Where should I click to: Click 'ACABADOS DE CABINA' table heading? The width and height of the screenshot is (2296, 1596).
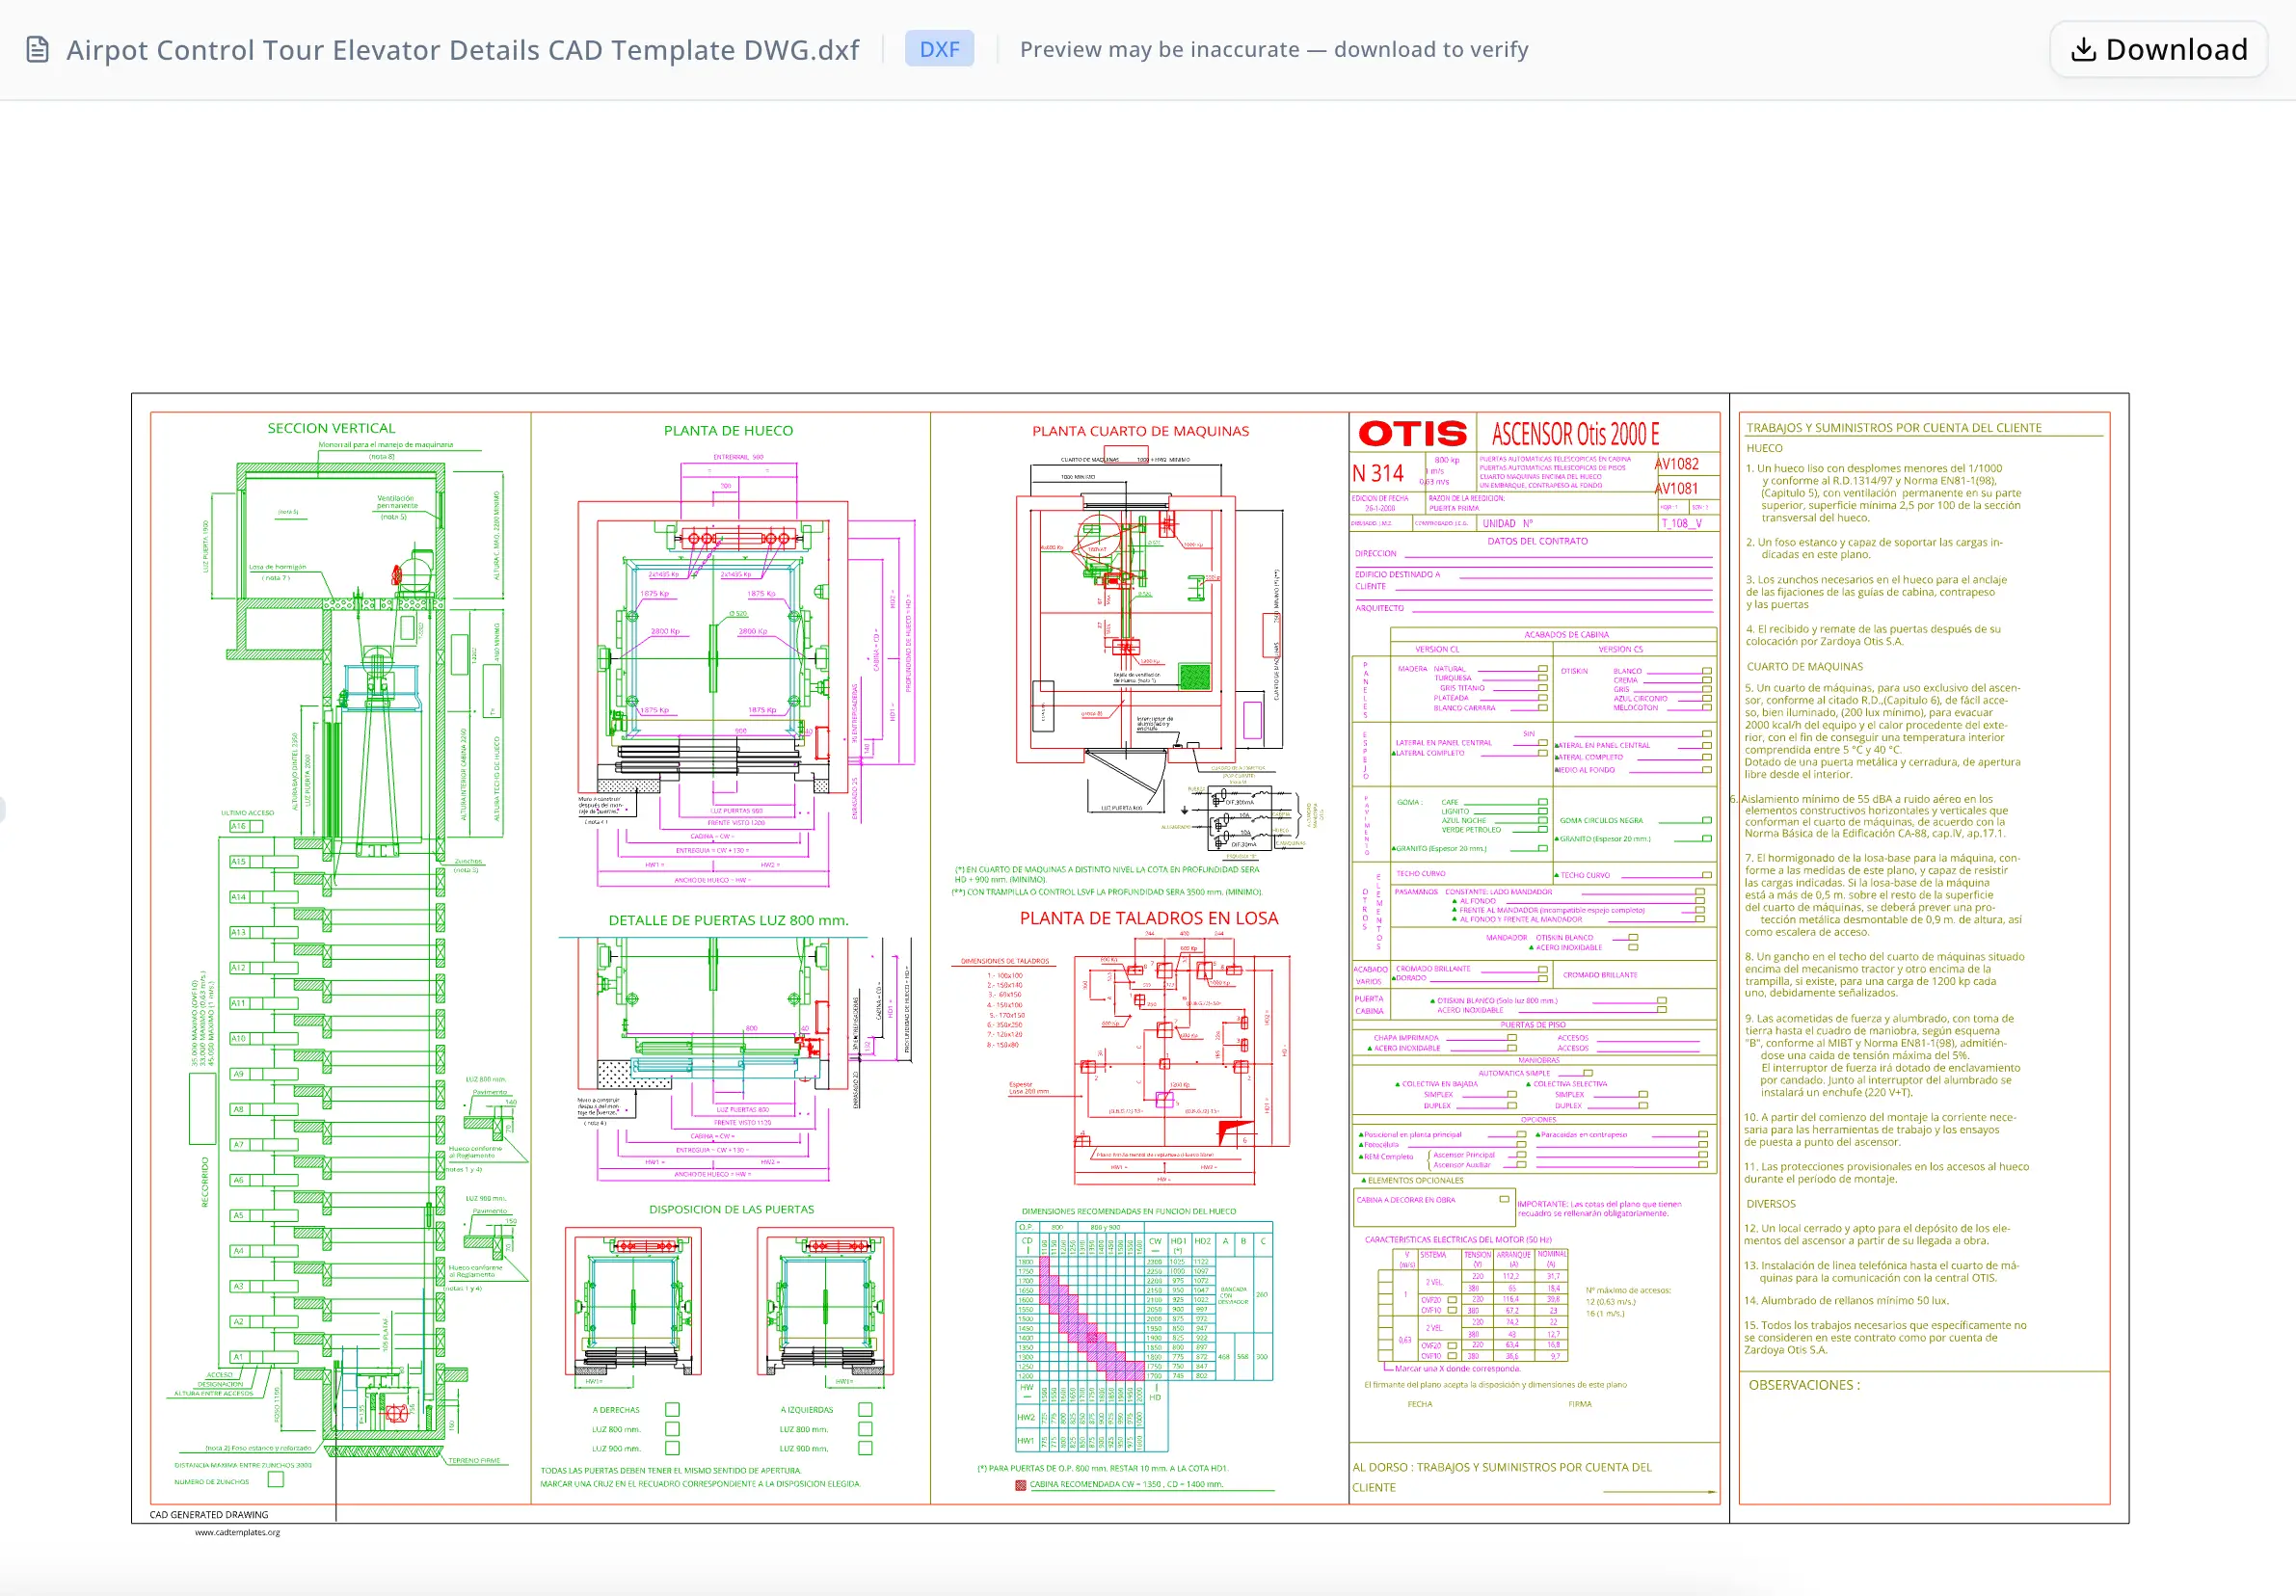(1566, 634)
